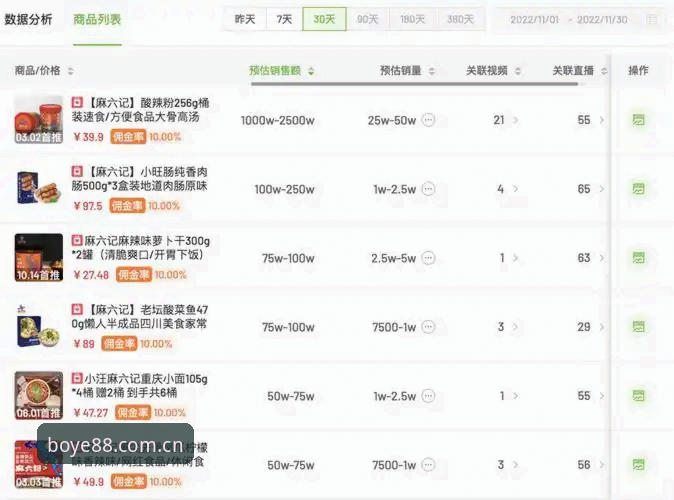This screenshot has width=674, height=500.
Task: Click shop badge before 麻辣味萝卜干 title
Action: tap(77, 240)
